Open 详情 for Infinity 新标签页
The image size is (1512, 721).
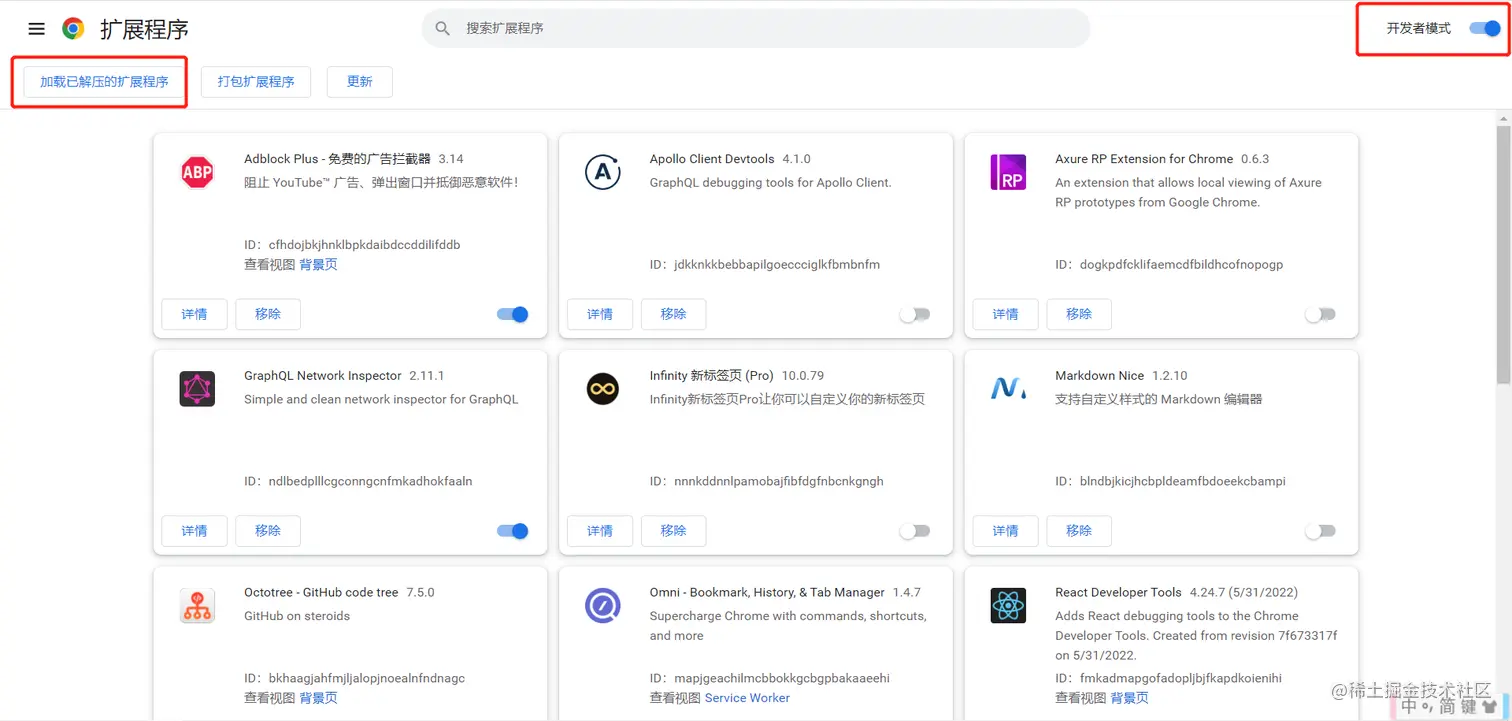pos(600,531)
